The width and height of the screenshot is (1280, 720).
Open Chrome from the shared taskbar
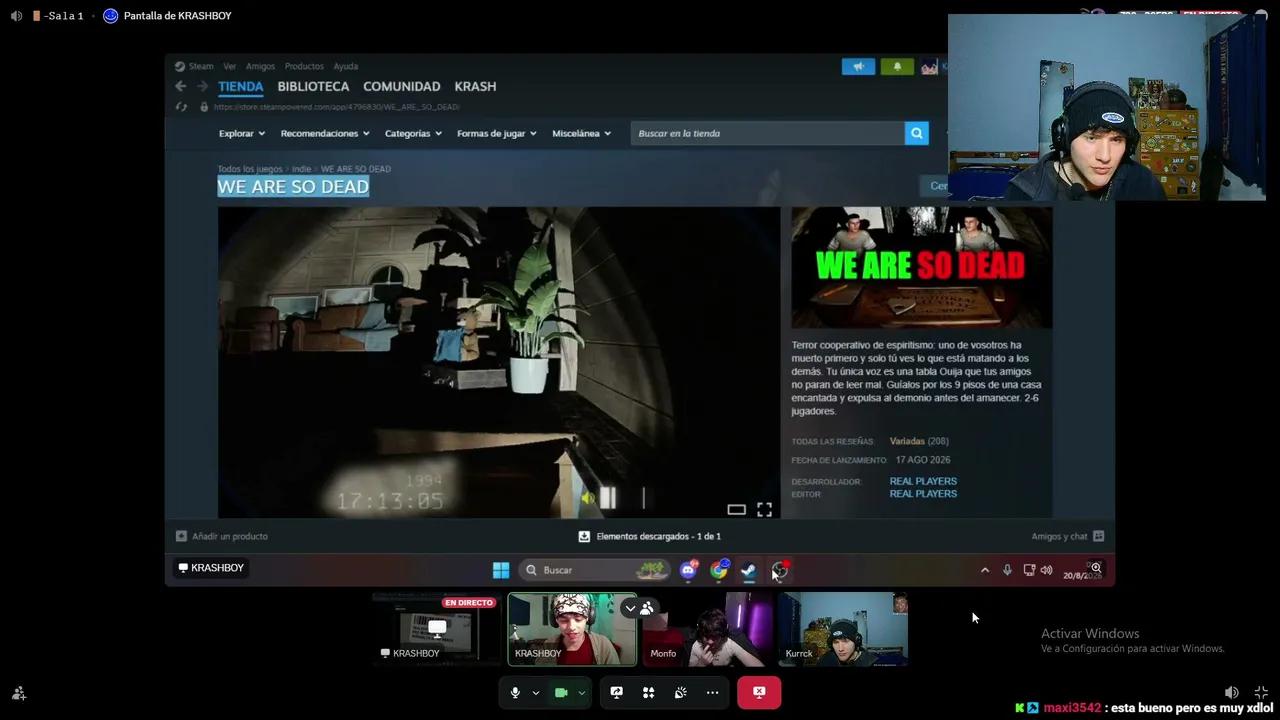tap(719, 570)
